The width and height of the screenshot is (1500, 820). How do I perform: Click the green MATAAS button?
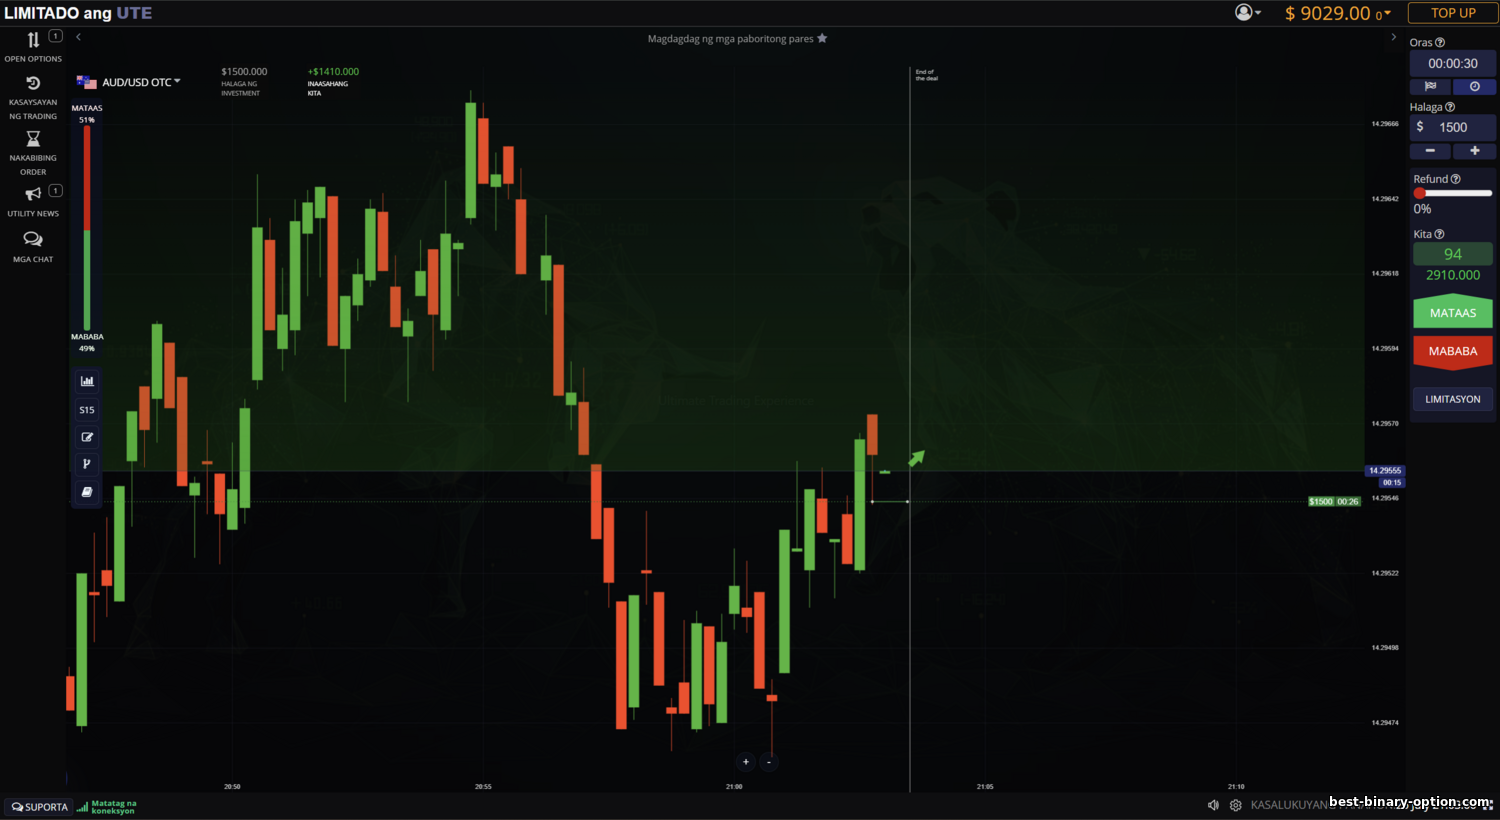(x=1452, y=313)
